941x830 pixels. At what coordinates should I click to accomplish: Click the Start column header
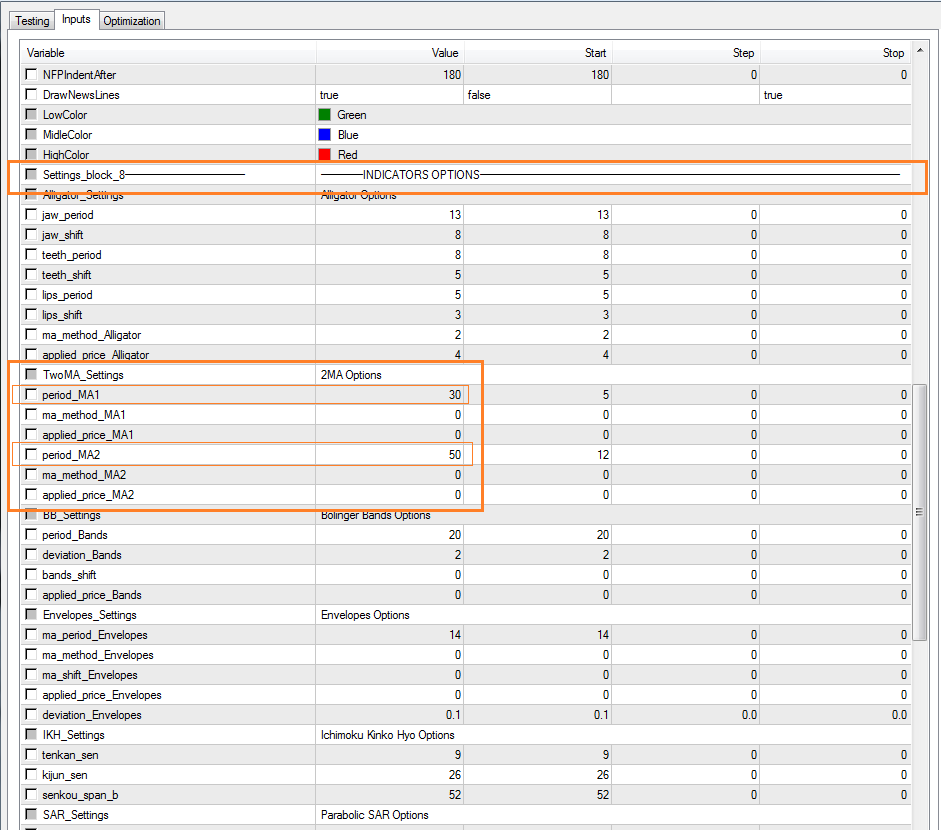538,53
